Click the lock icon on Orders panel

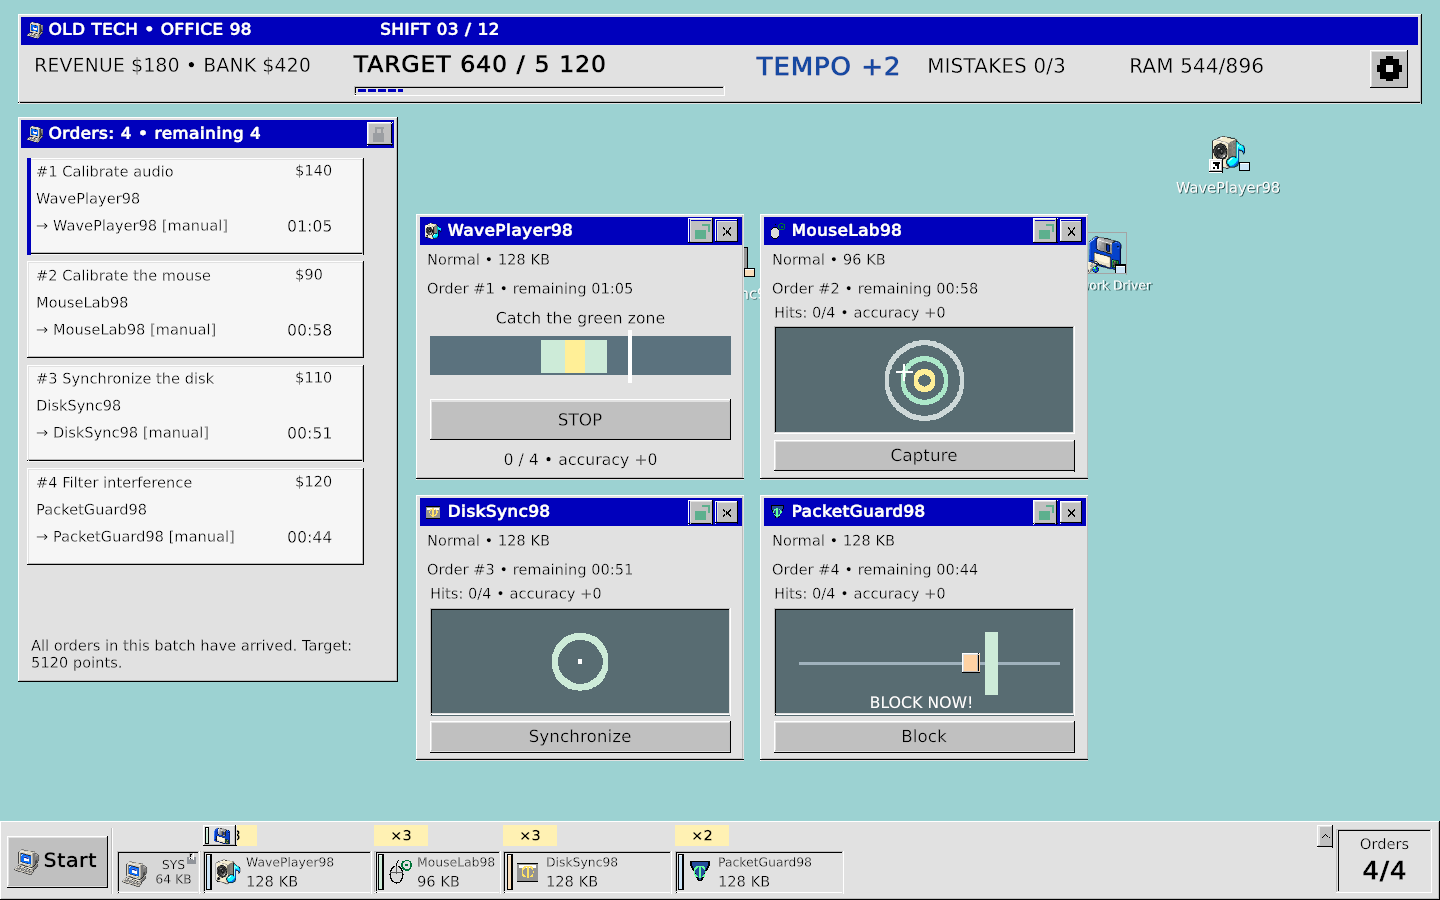click(x=379, y=133)
